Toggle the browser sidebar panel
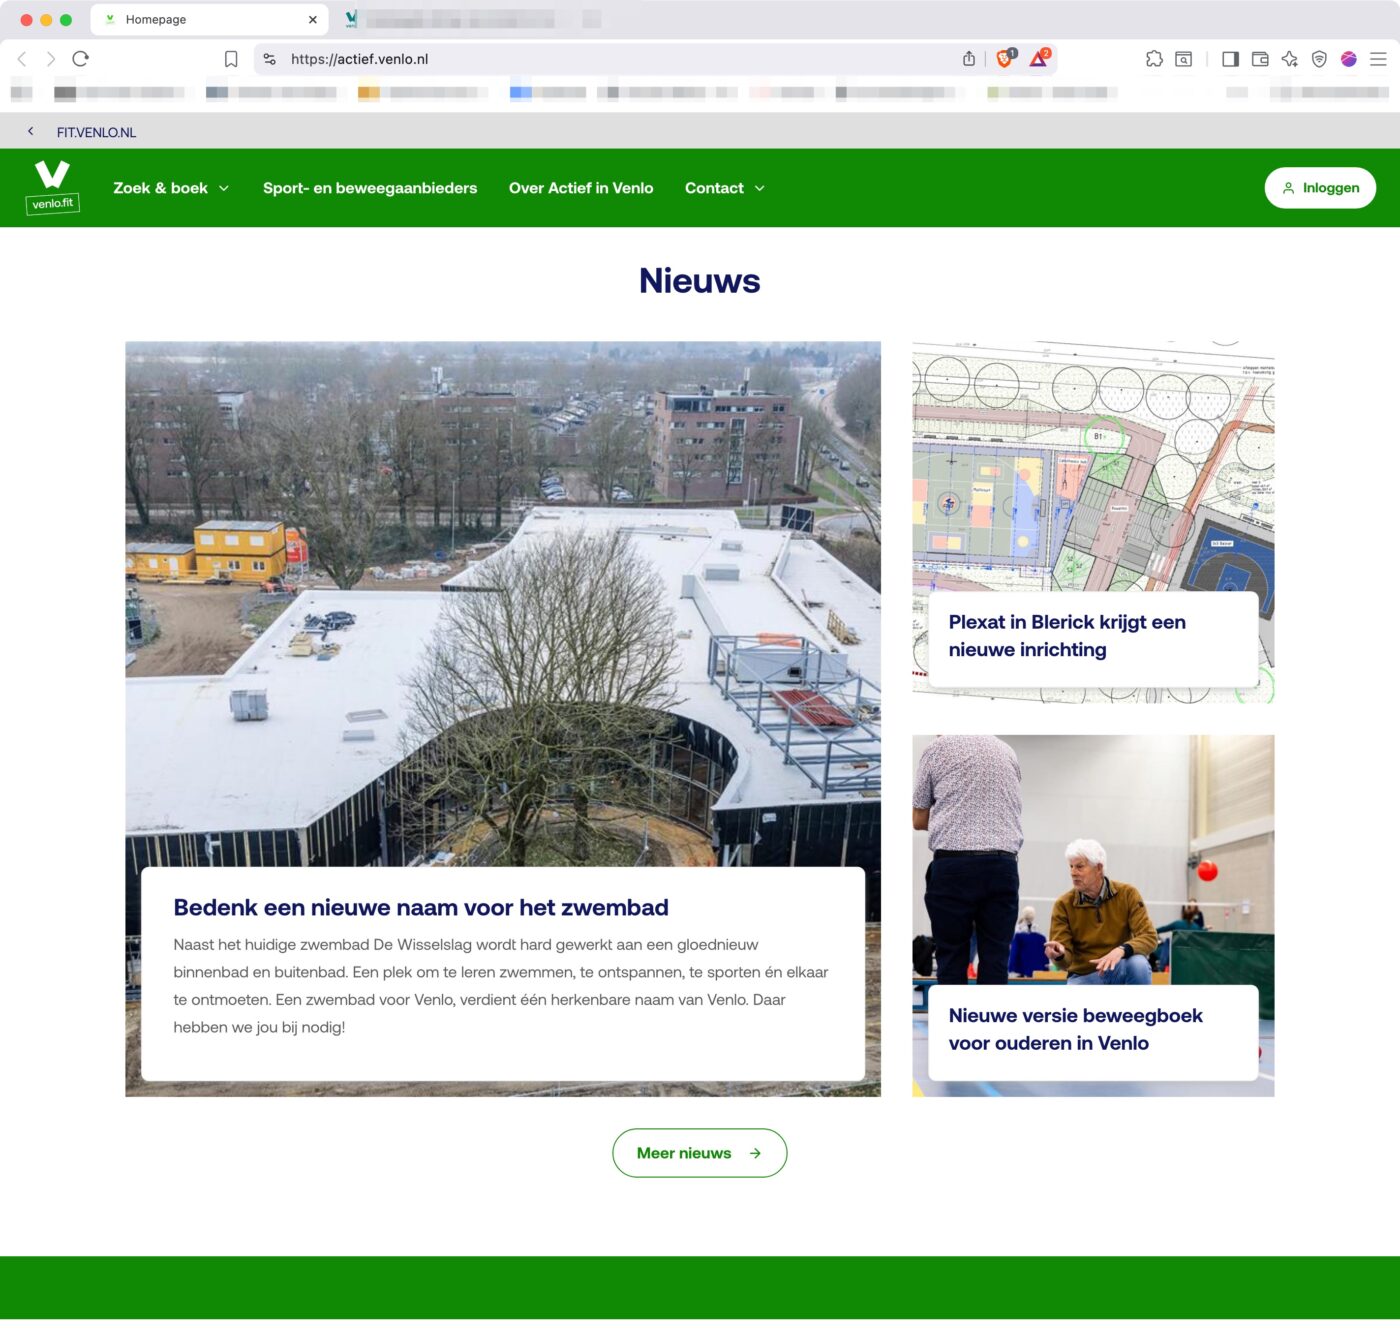This screenshot has height=1335, width=1400. (x=1230, y=59)
